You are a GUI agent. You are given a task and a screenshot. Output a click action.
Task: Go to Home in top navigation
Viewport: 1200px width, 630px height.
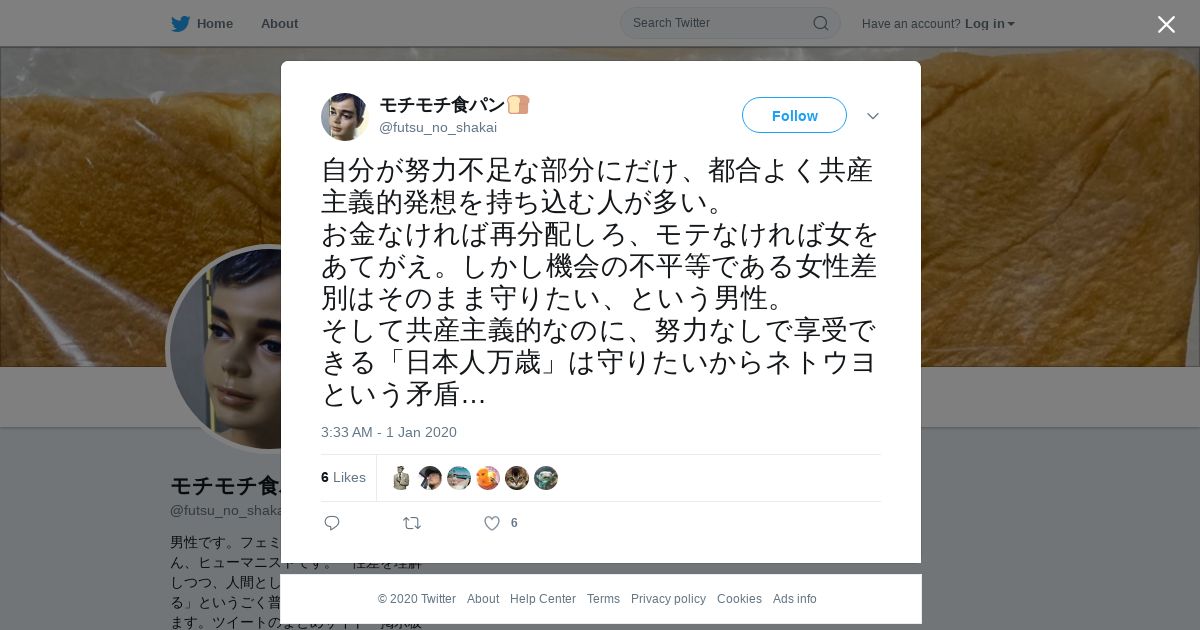[x=215, y=24]
